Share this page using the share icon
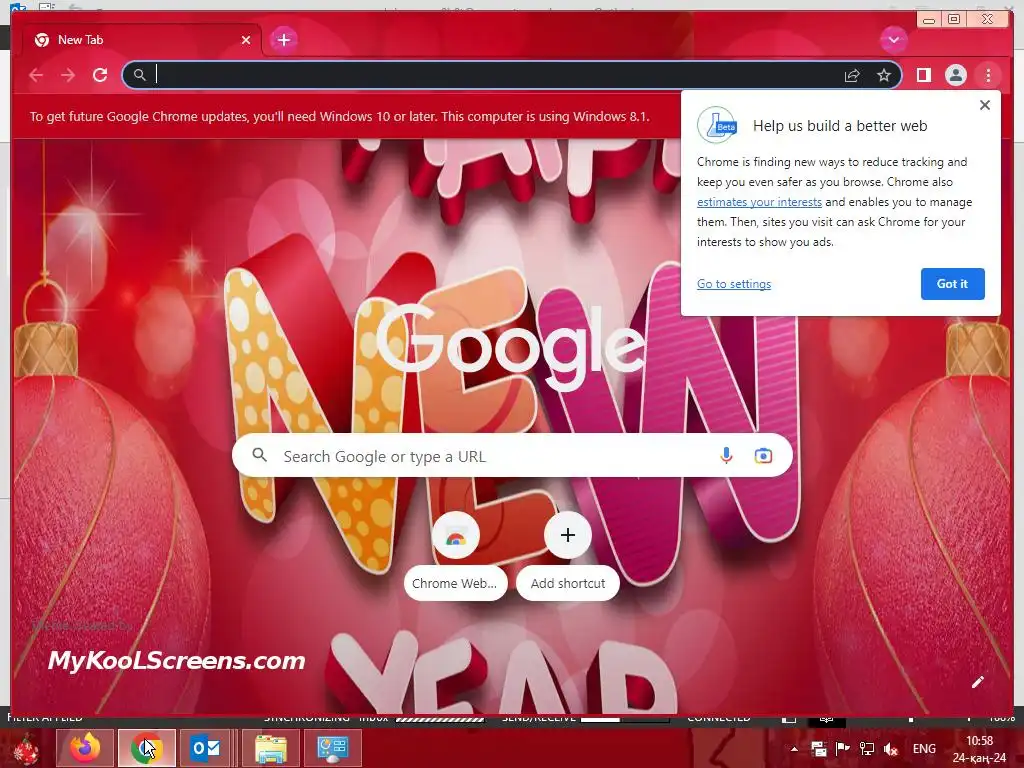Image resolution: width=1024 pixels, height=768 pixels. point(852,76)
